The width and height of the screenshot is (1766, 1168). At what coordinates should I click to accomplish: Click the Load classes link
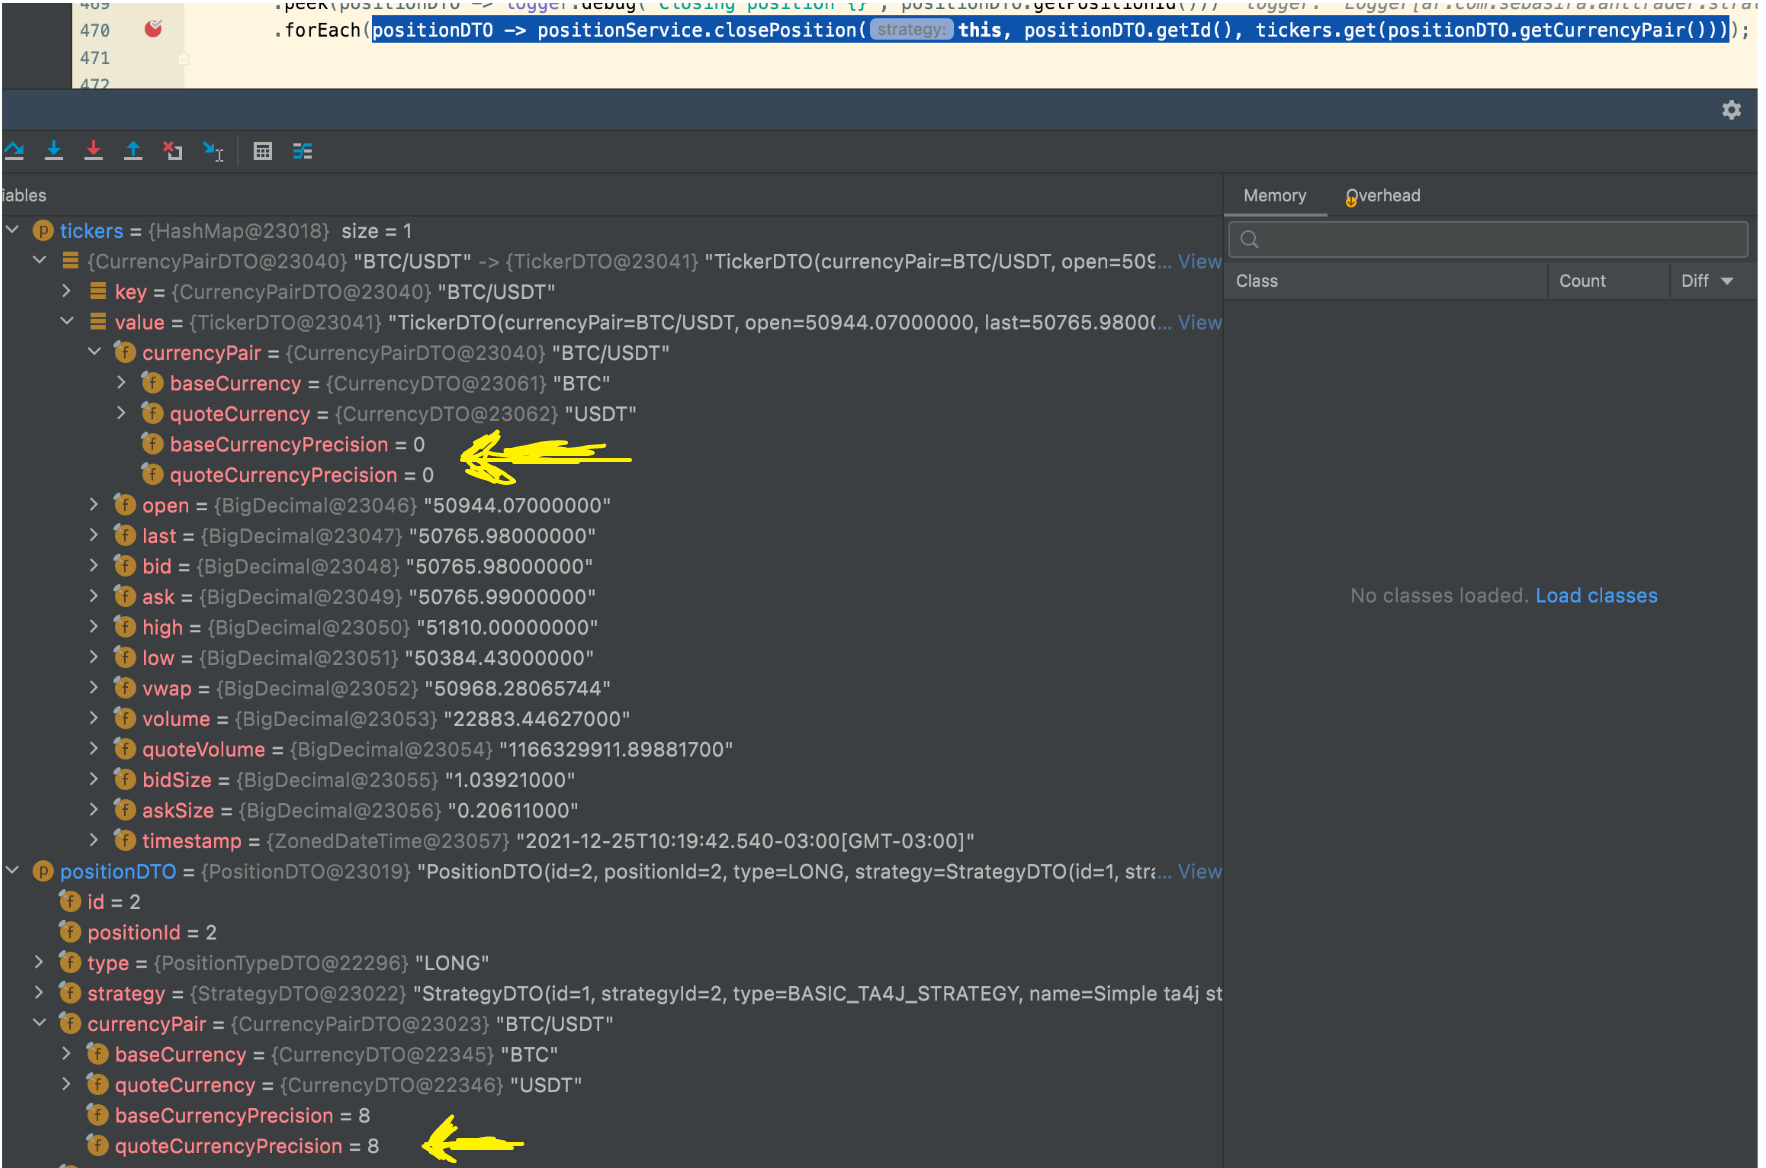[x=1596, y=595]
